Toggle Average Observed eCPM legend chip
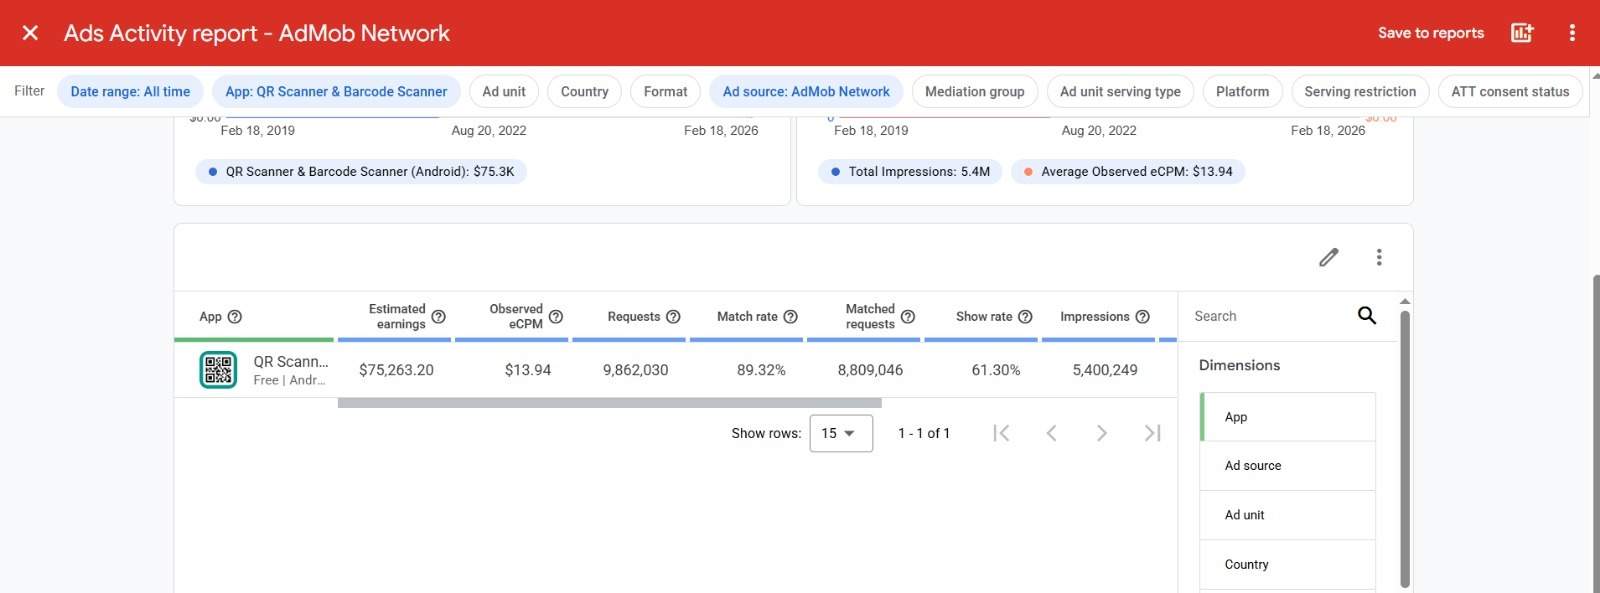This screenshot has width=1600, height=593. point(1127,172)
